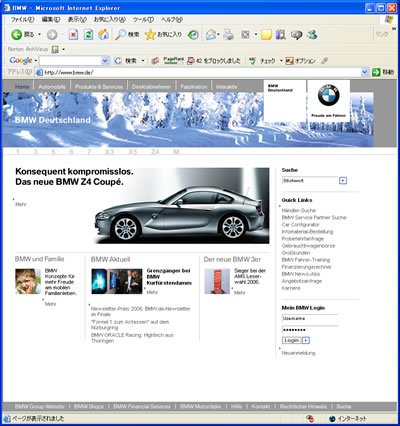Launch the Messenger people icon

312,35
